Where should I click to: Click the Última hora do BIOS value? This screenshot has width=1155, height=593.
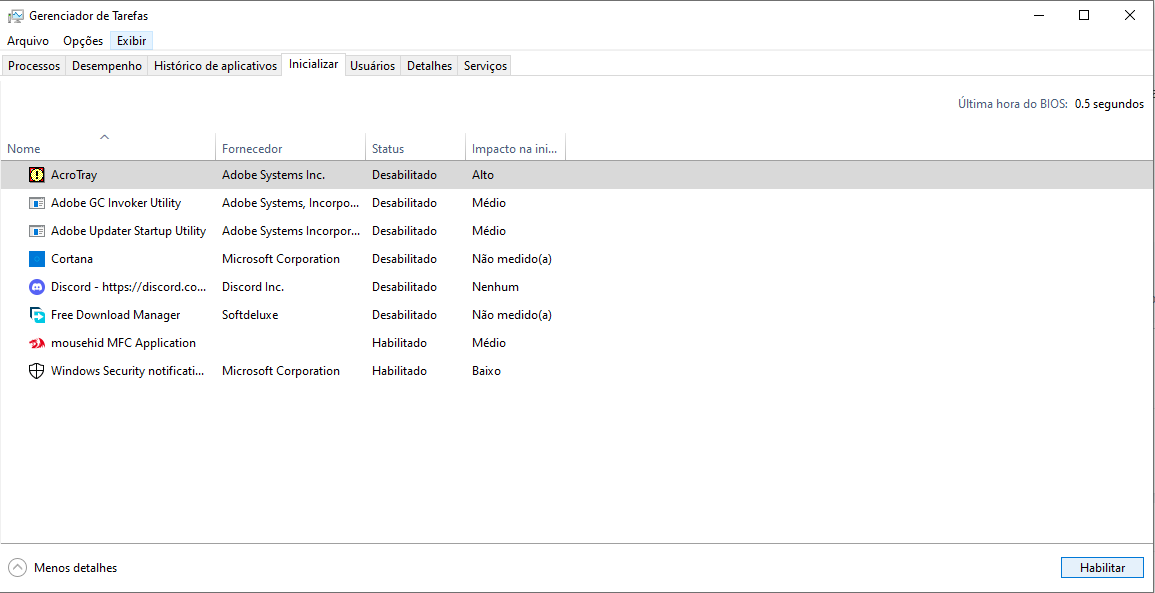(1109, 105)
